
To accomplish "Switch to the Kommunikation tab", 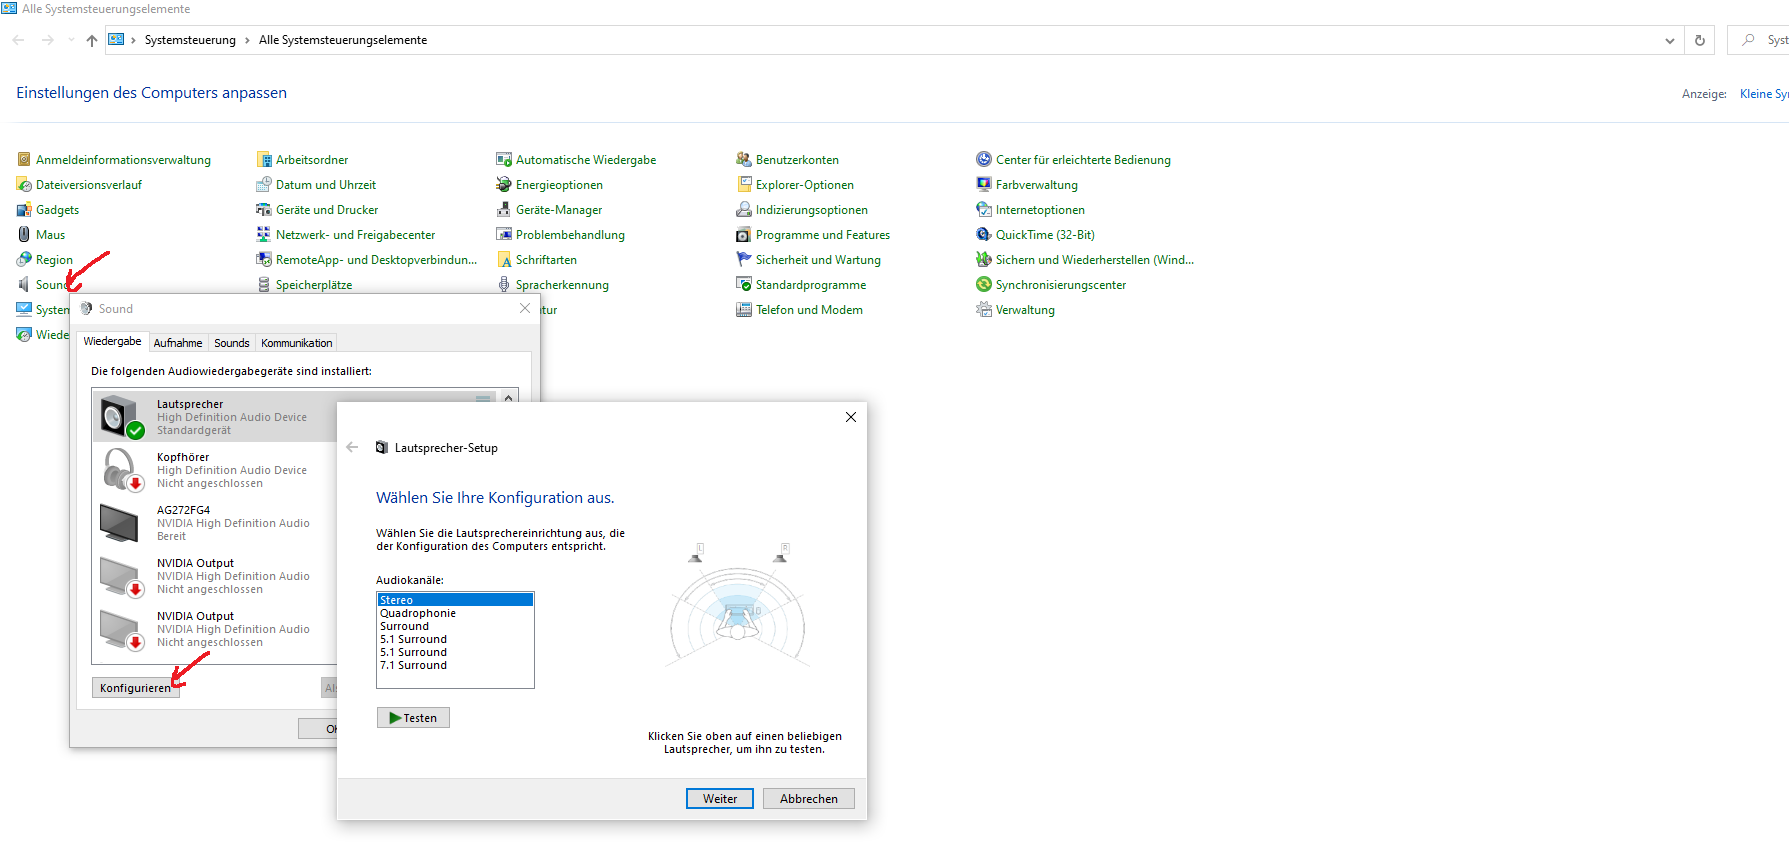I will [x=297, y=343].
